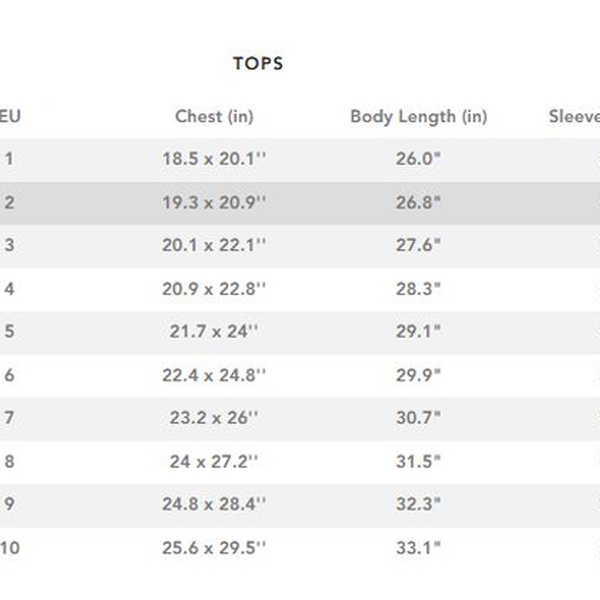
Task: Click body length 29.9" cell
Action: tap(418, 376)
